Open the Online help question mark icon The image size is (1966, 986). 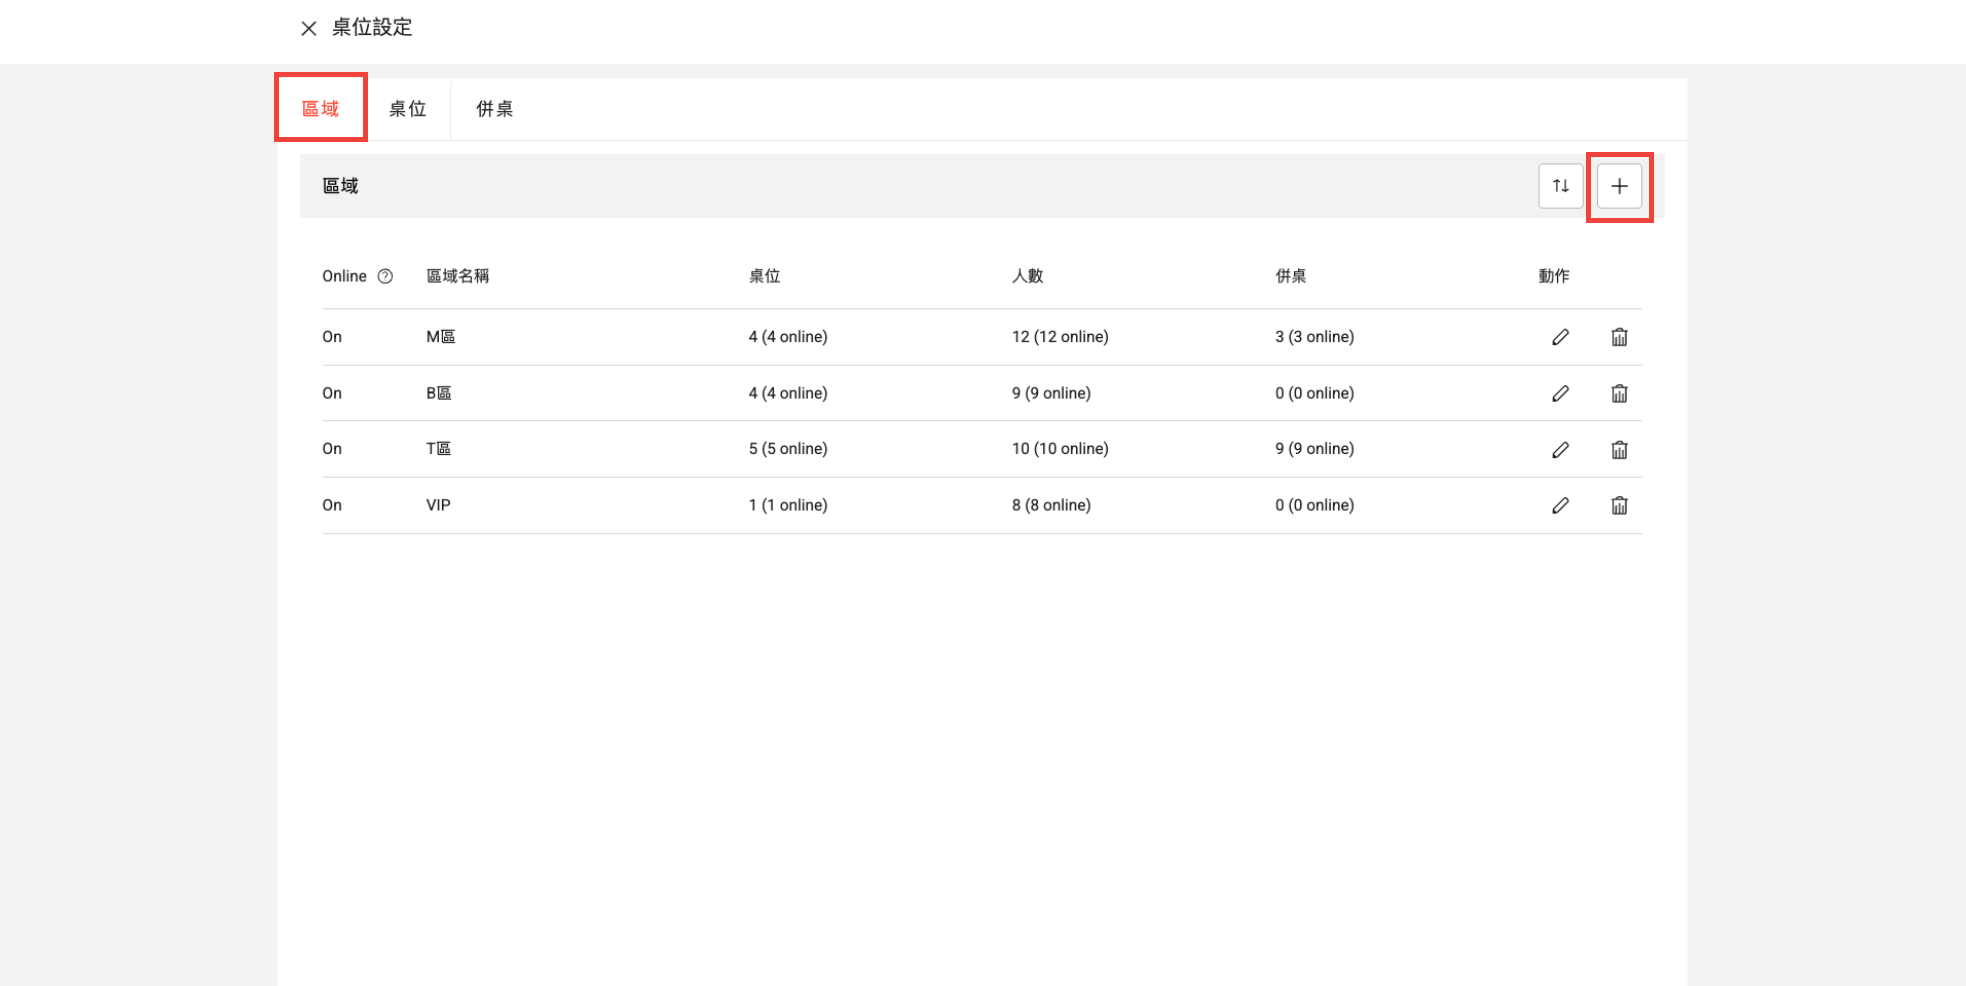(385, 277)
